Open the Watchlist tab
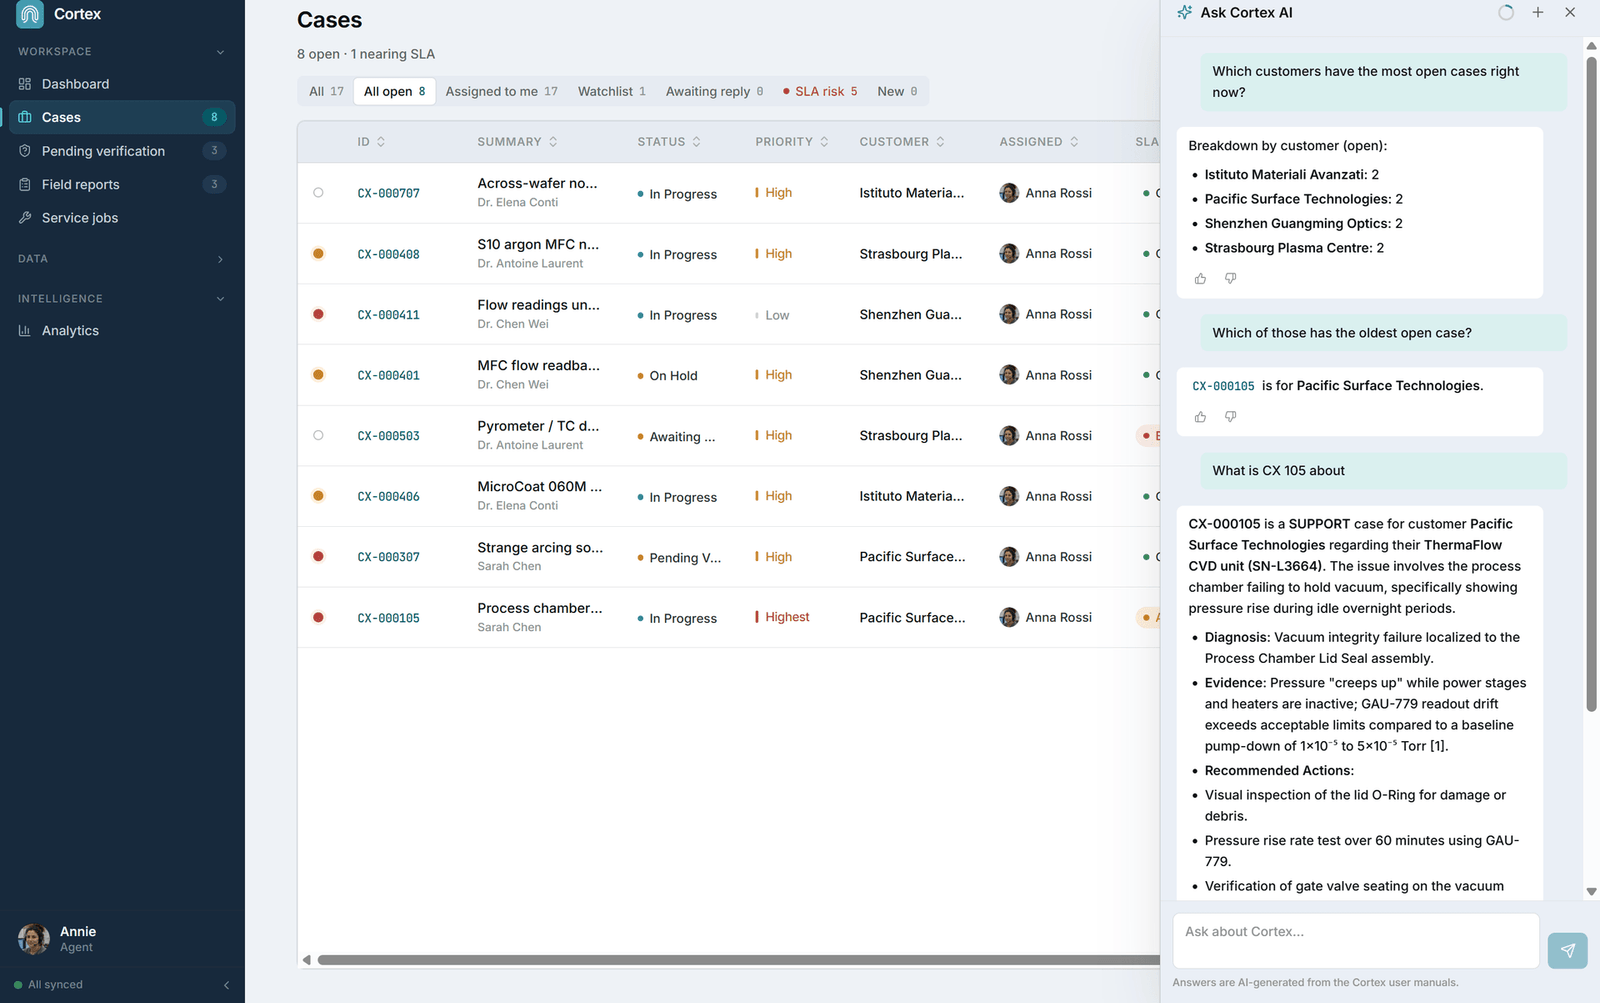1600x1003 pixels. pyautogui.click(x=611, y=91)
